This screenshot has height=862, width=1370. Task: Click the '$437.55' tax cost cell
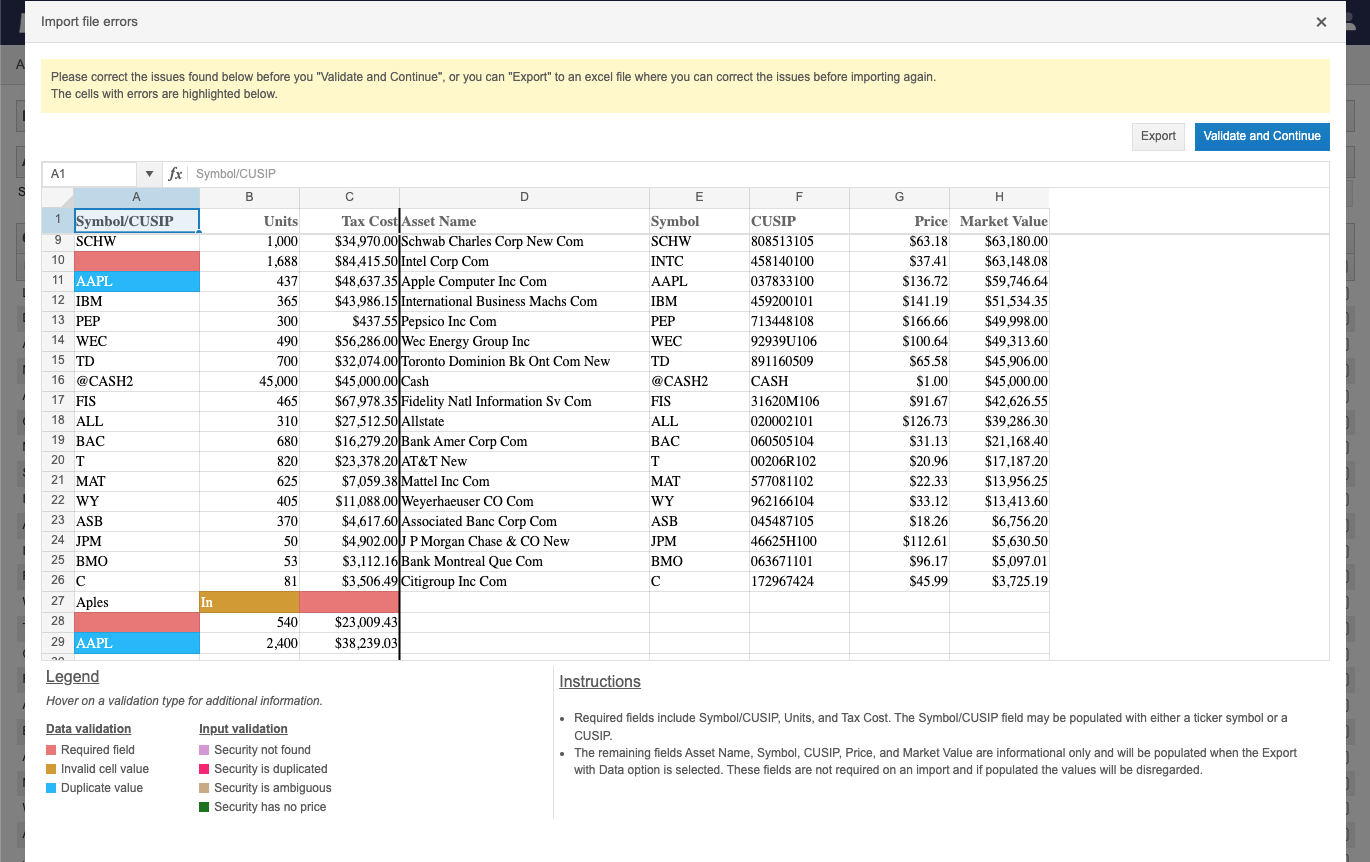pyautogui.click(x=349, y=321)
